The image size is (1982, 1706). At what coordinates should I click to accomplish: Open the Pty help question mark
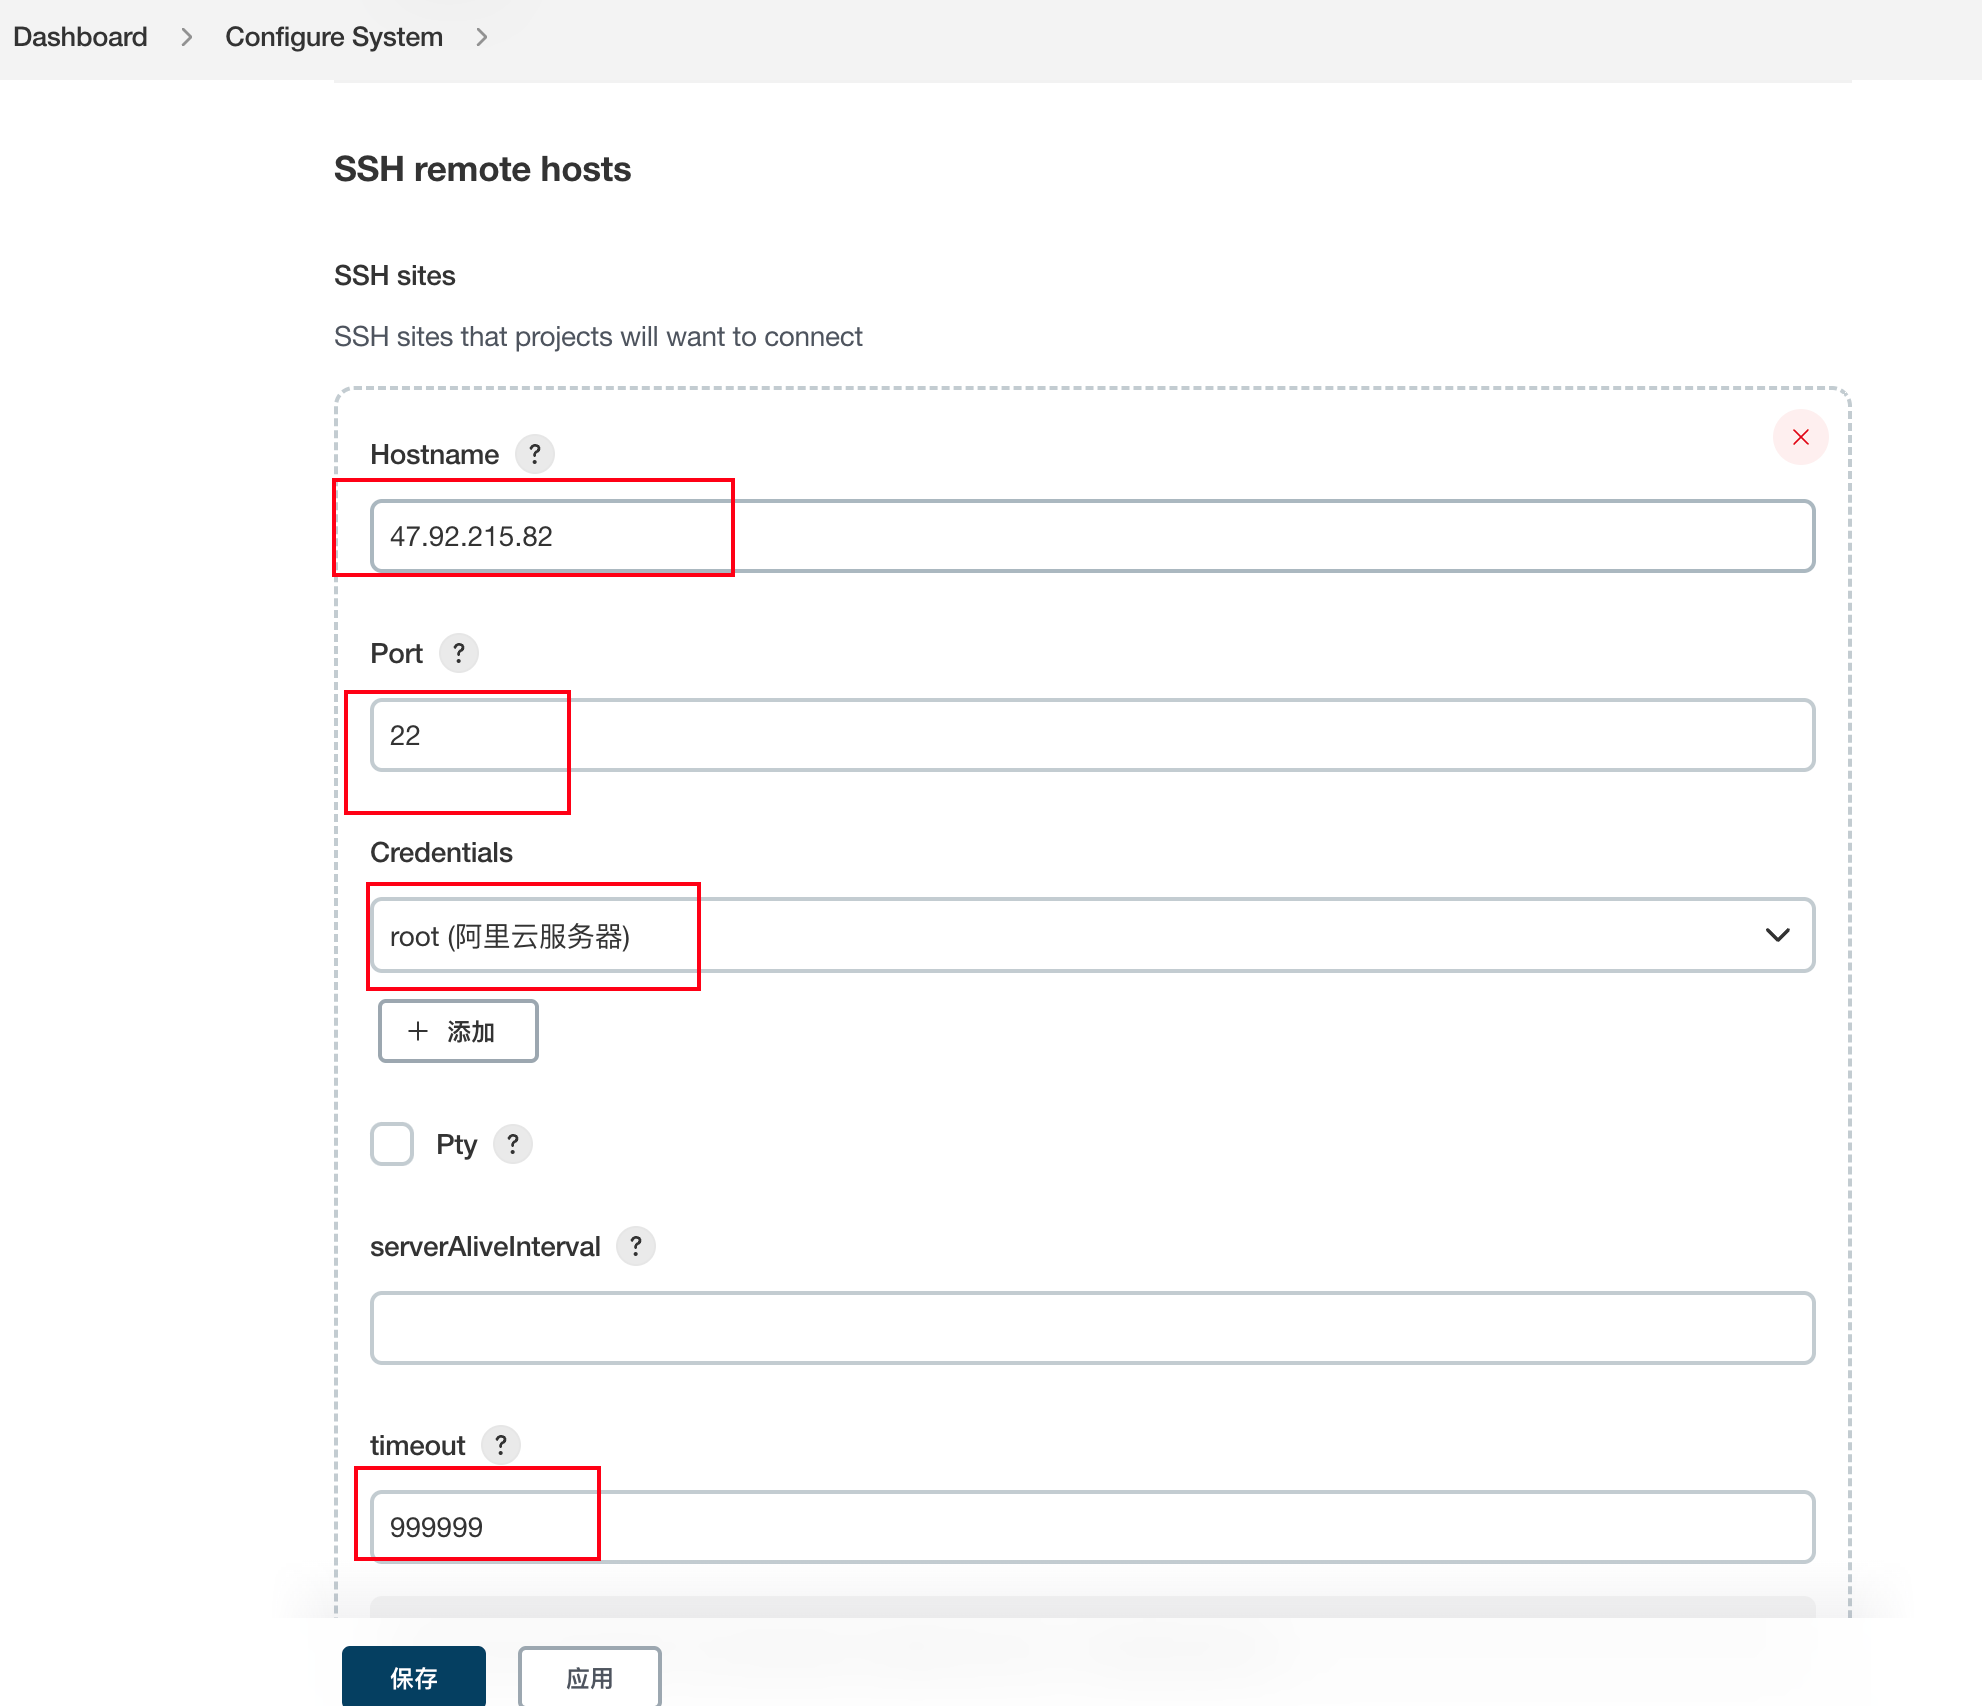(513, 1143)
